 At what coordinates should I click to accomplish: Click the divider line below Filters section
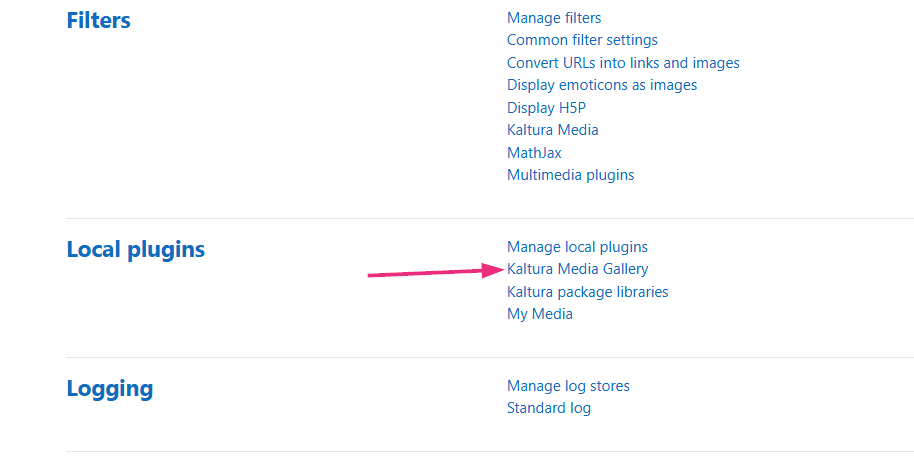[x=490, y=219]
